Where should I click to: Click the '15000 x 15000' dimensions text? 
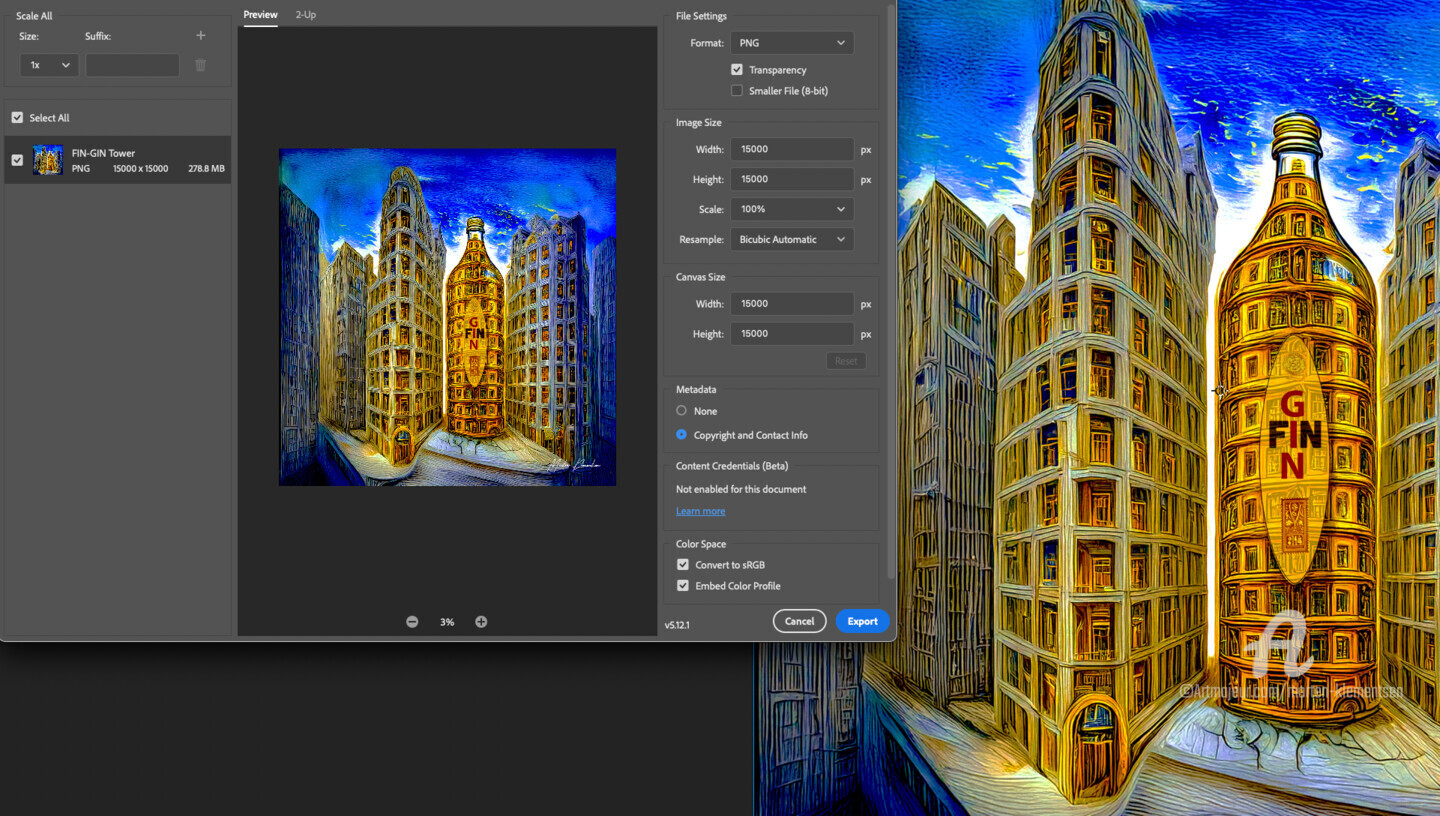click(140, 169)
